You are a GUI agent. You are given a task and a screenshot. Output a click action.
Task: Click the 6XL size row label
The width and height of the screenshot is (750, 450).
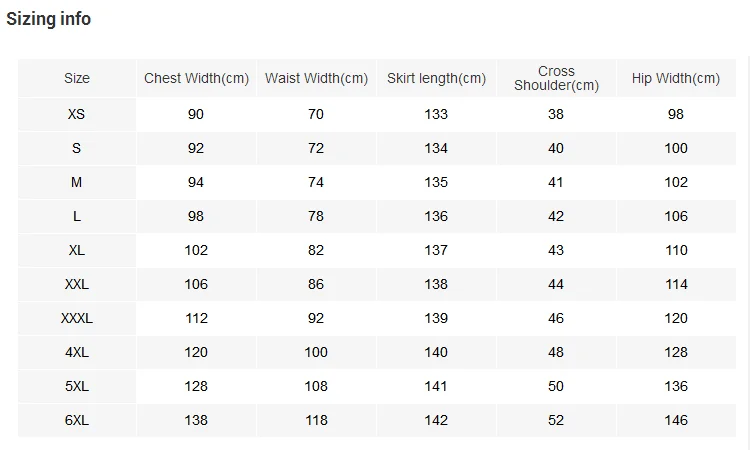point(77,420)
